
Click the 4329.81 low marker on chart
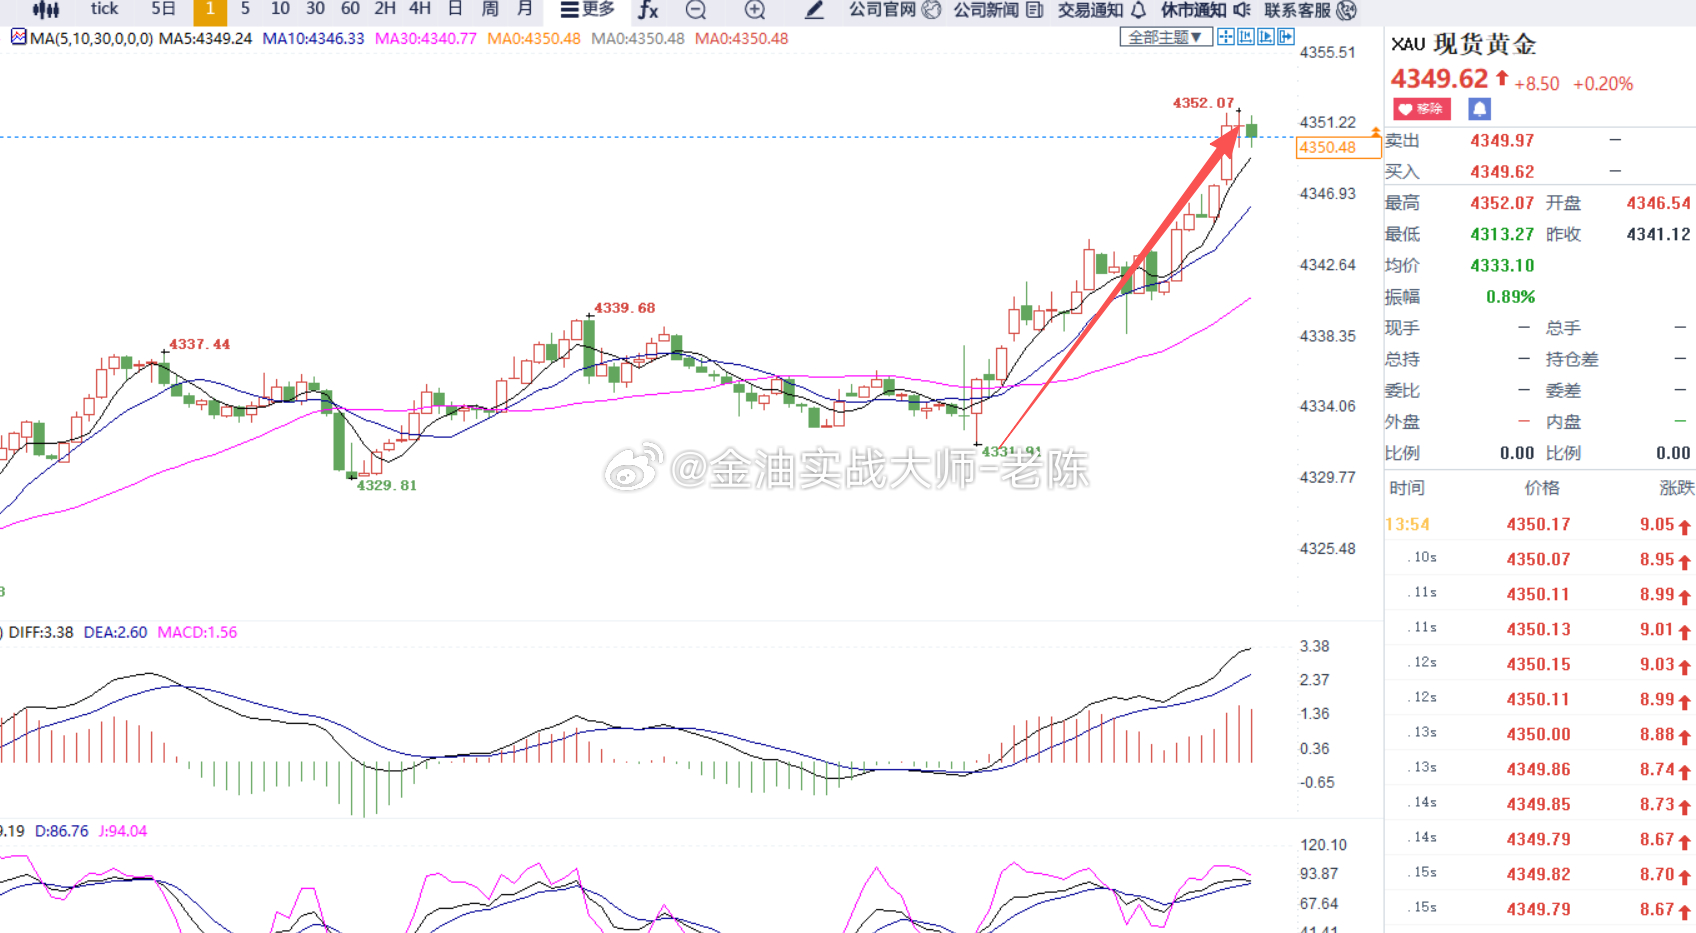(x=386, y=485)
